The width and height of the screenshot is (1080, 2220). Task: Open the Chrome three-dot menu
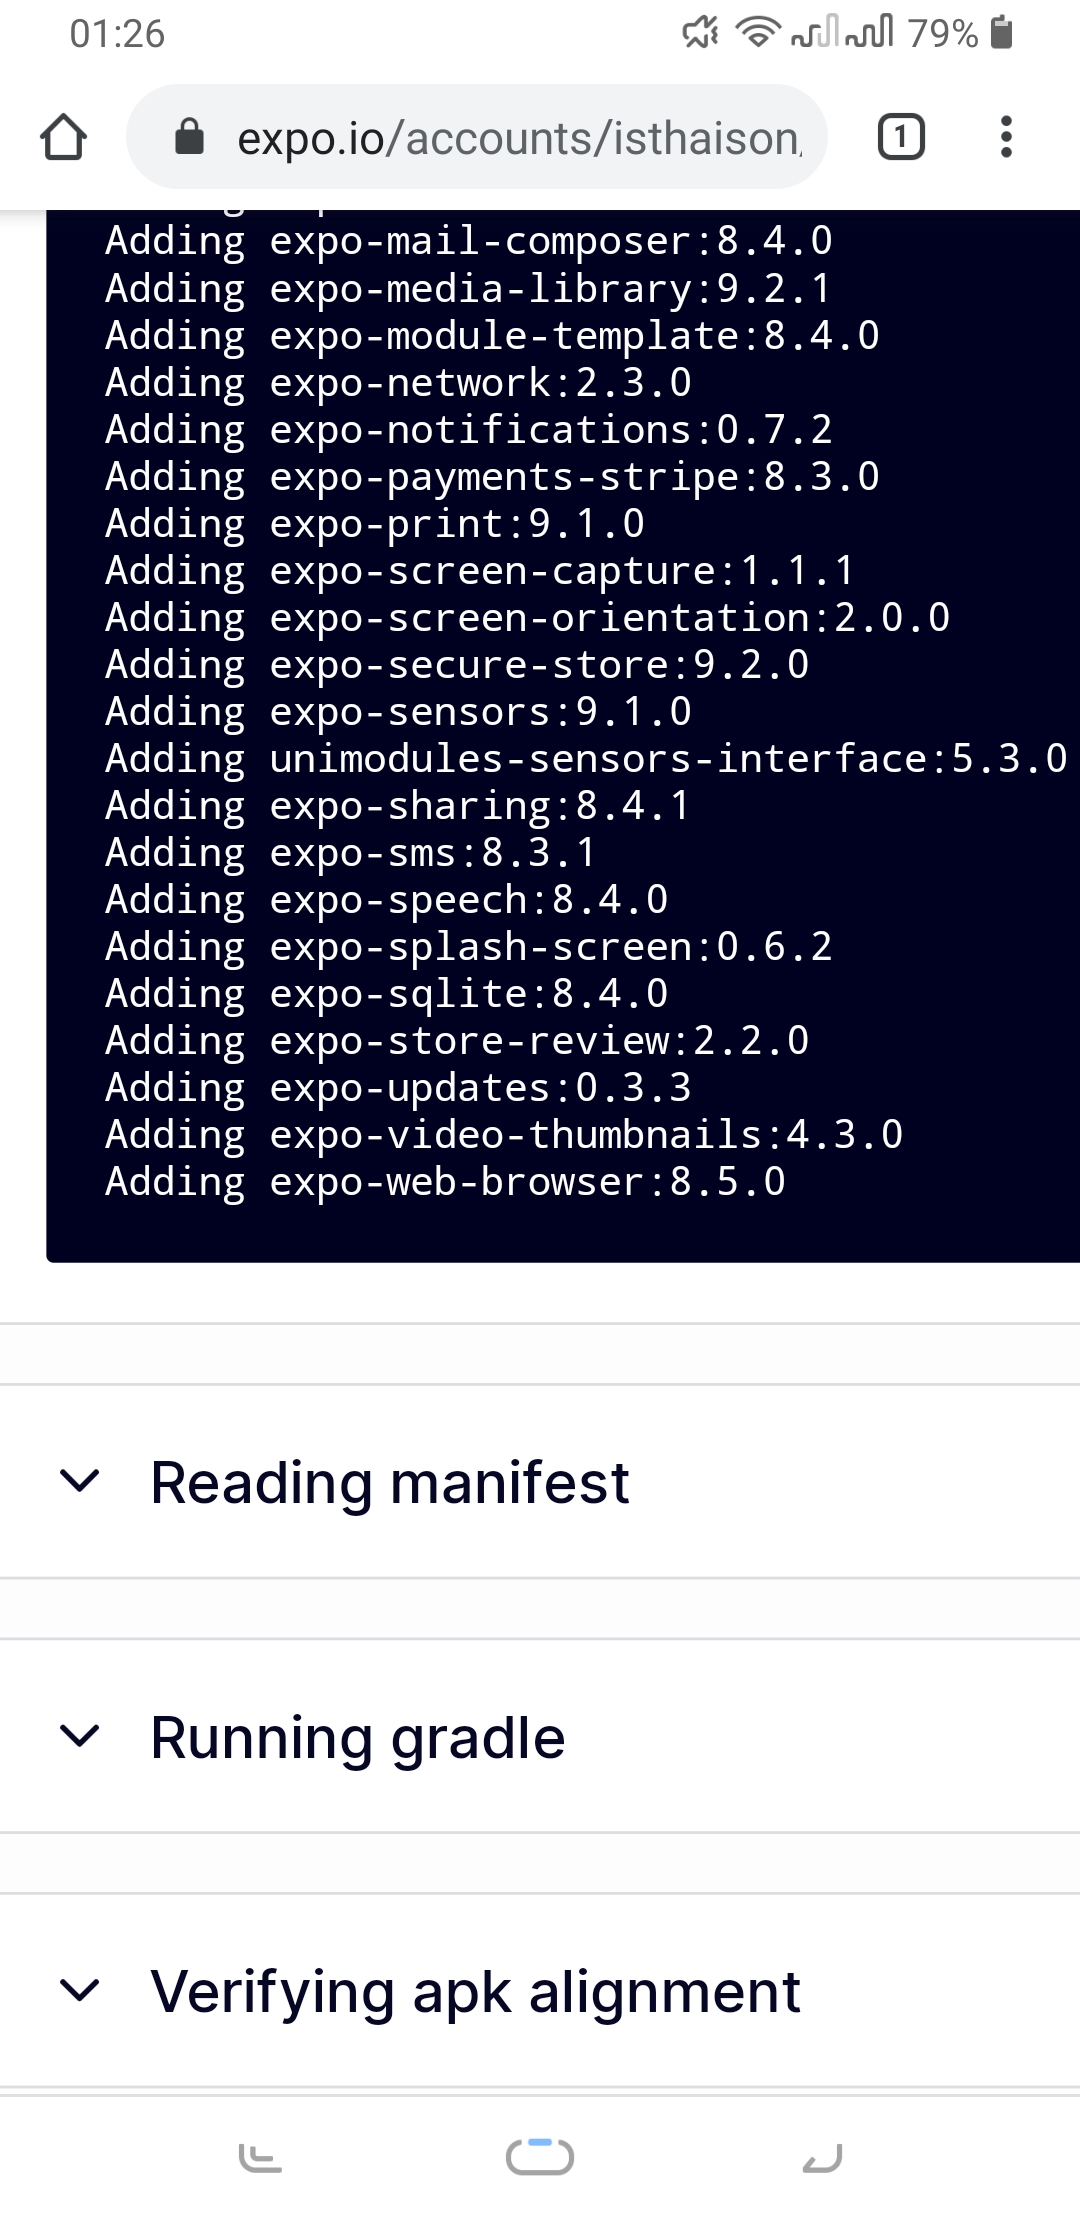(1007, 137)
